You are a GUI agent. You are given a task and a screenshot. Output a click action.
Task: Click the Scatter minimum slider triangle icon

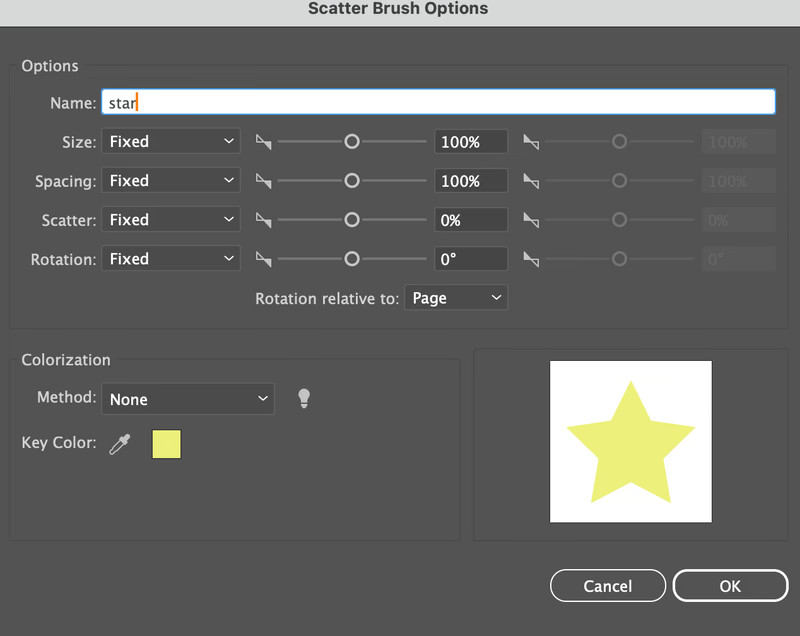[263, 220]
